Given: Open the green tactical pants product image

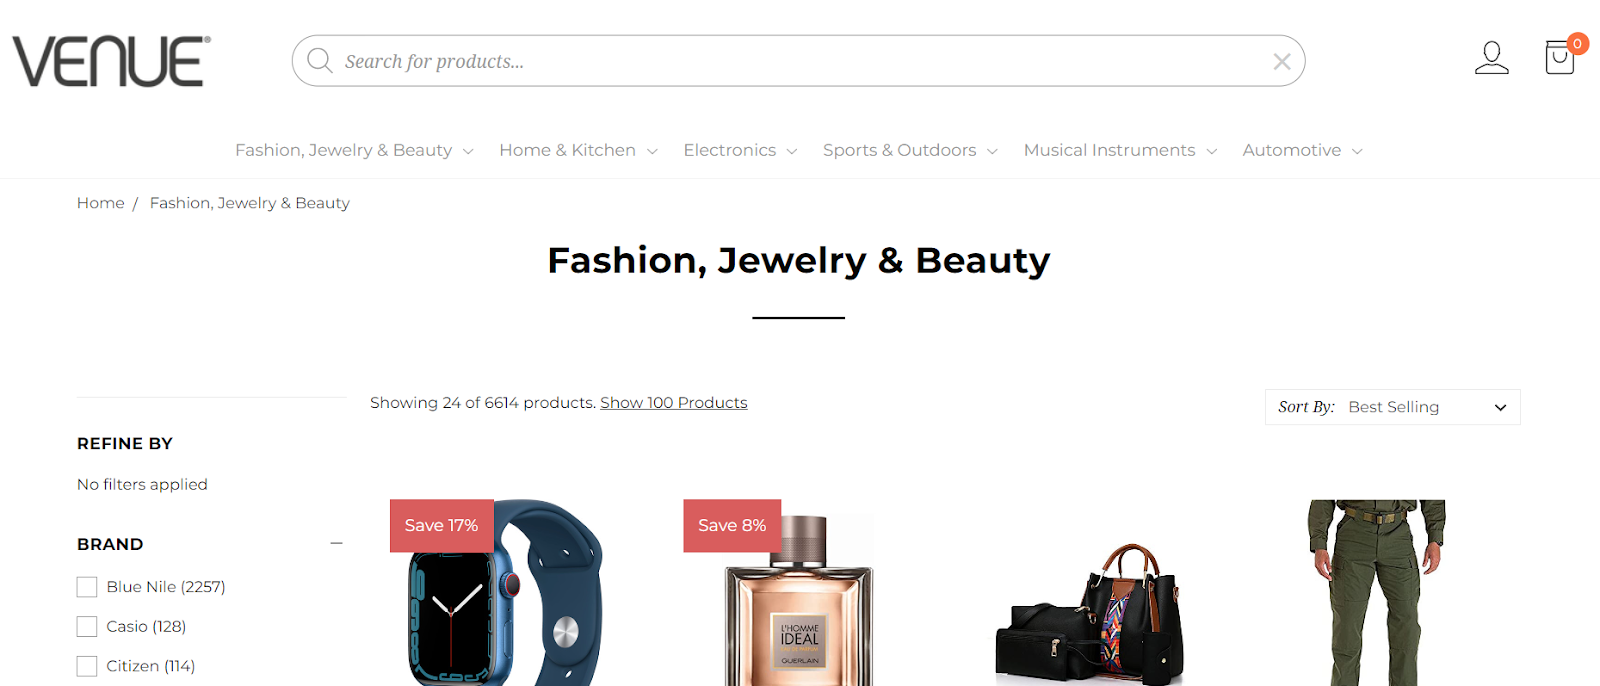Looking at the screenshot, I should coord(1378,592).
